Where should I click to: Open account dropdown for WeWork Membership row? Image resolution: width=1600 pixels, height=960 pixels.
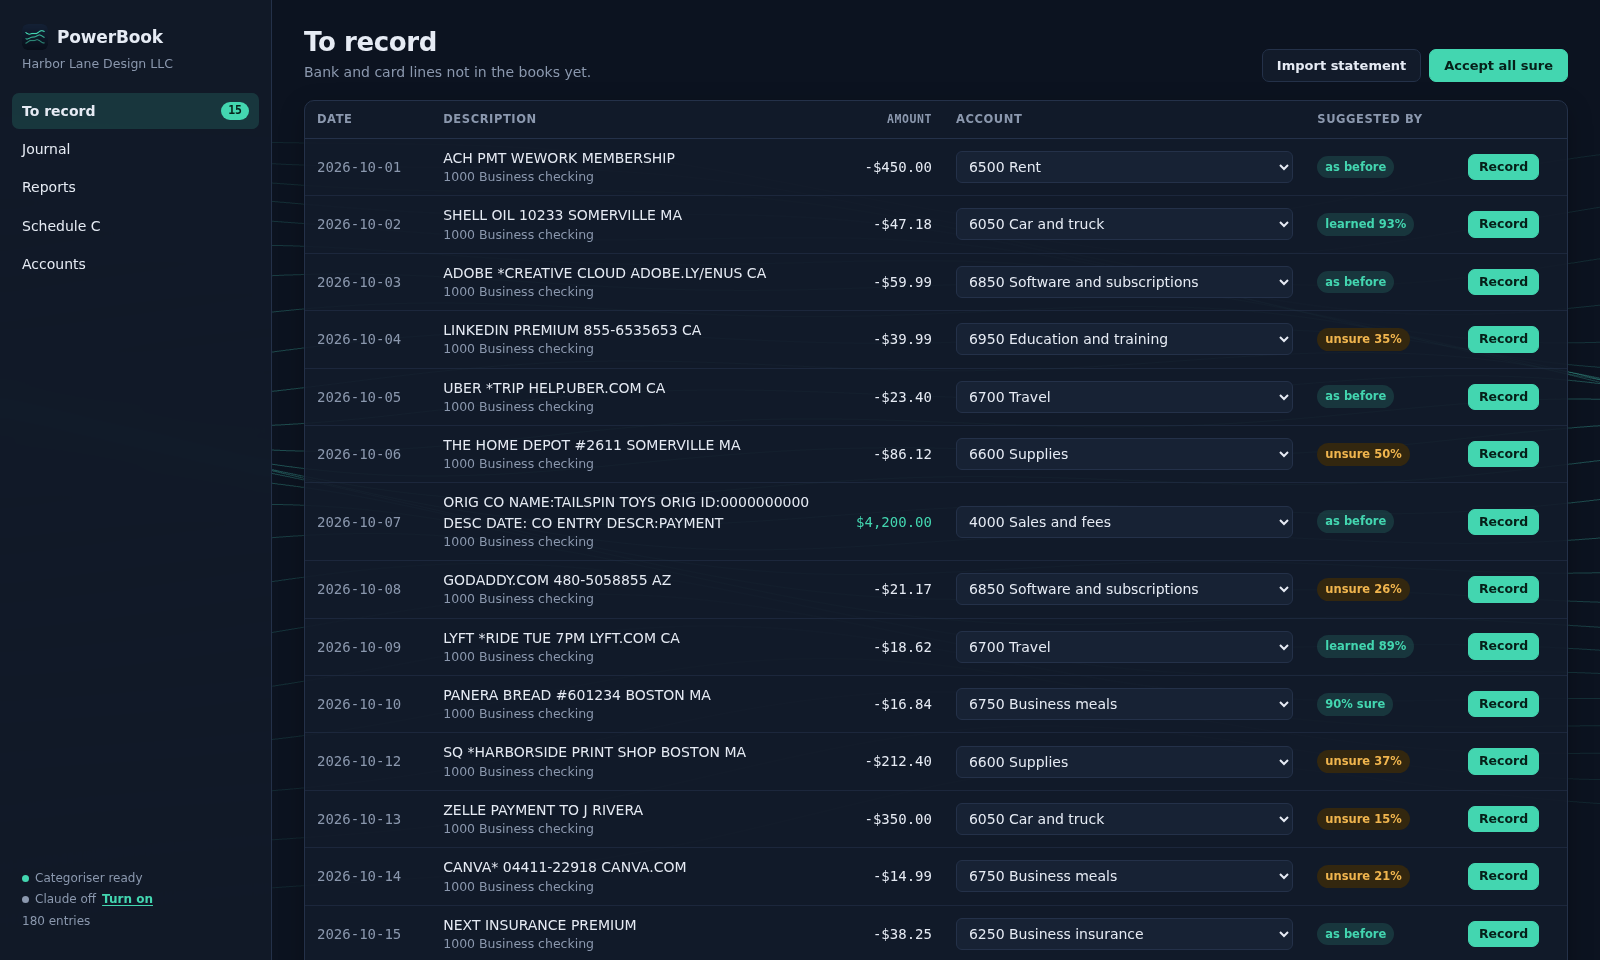1124,167
